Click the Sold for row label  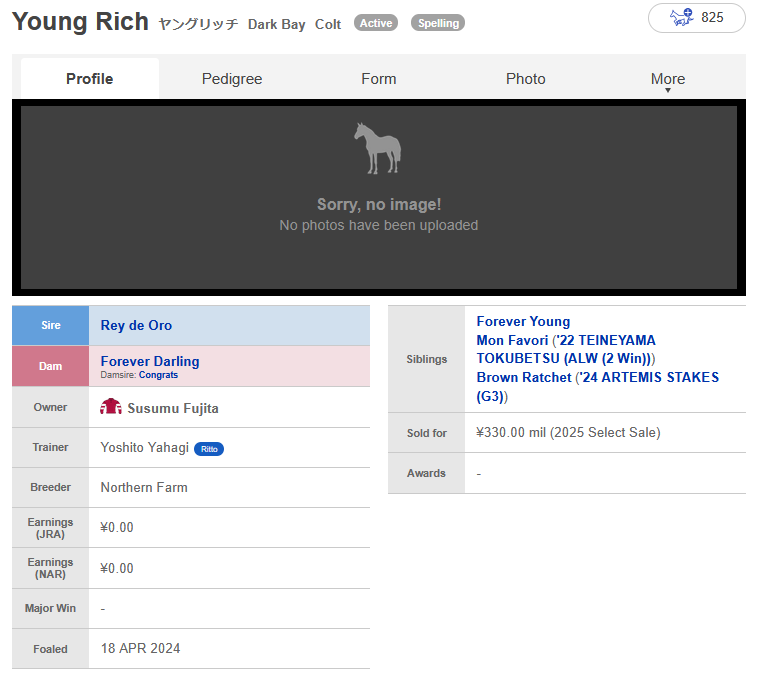(426, 433)
